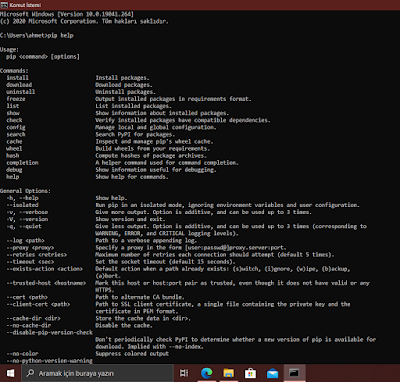Click the 'pip help' command text
400x382 pixels.
point(61,35)
